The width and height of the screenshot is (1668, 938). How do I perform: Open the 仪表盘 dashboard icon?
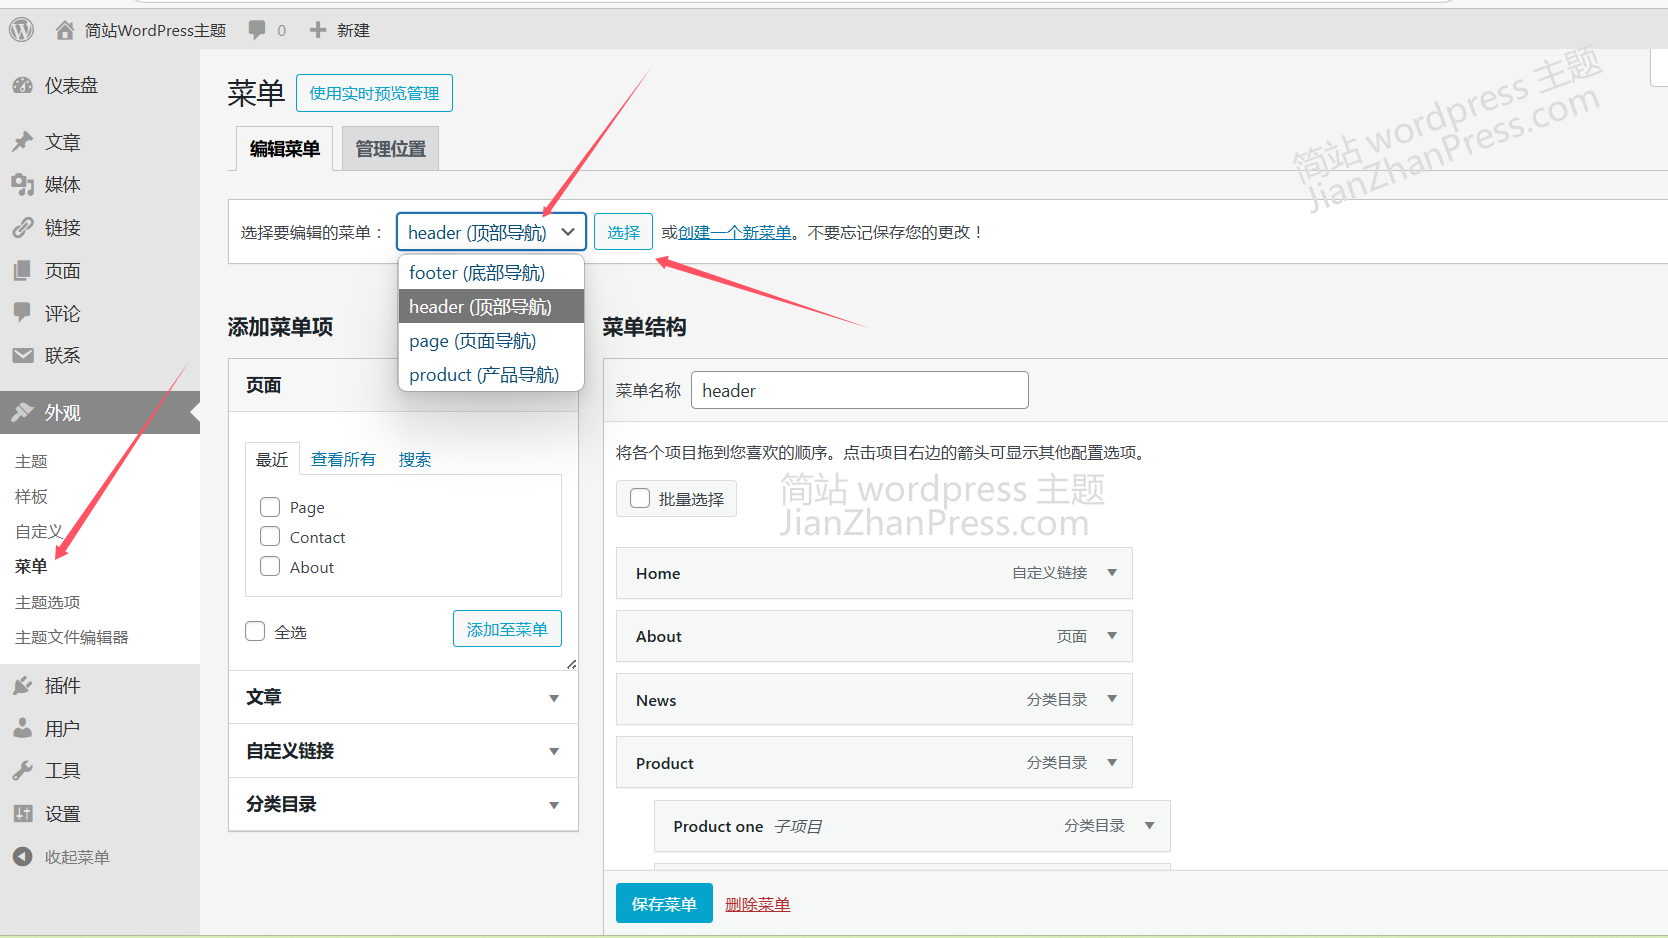pos(23,86)
